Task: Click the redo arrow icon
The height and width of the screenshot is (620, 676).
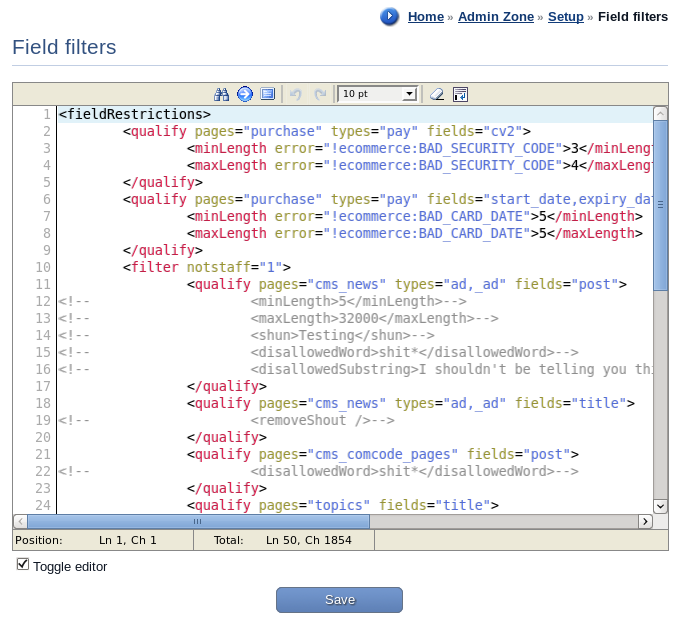Action: 320,94
